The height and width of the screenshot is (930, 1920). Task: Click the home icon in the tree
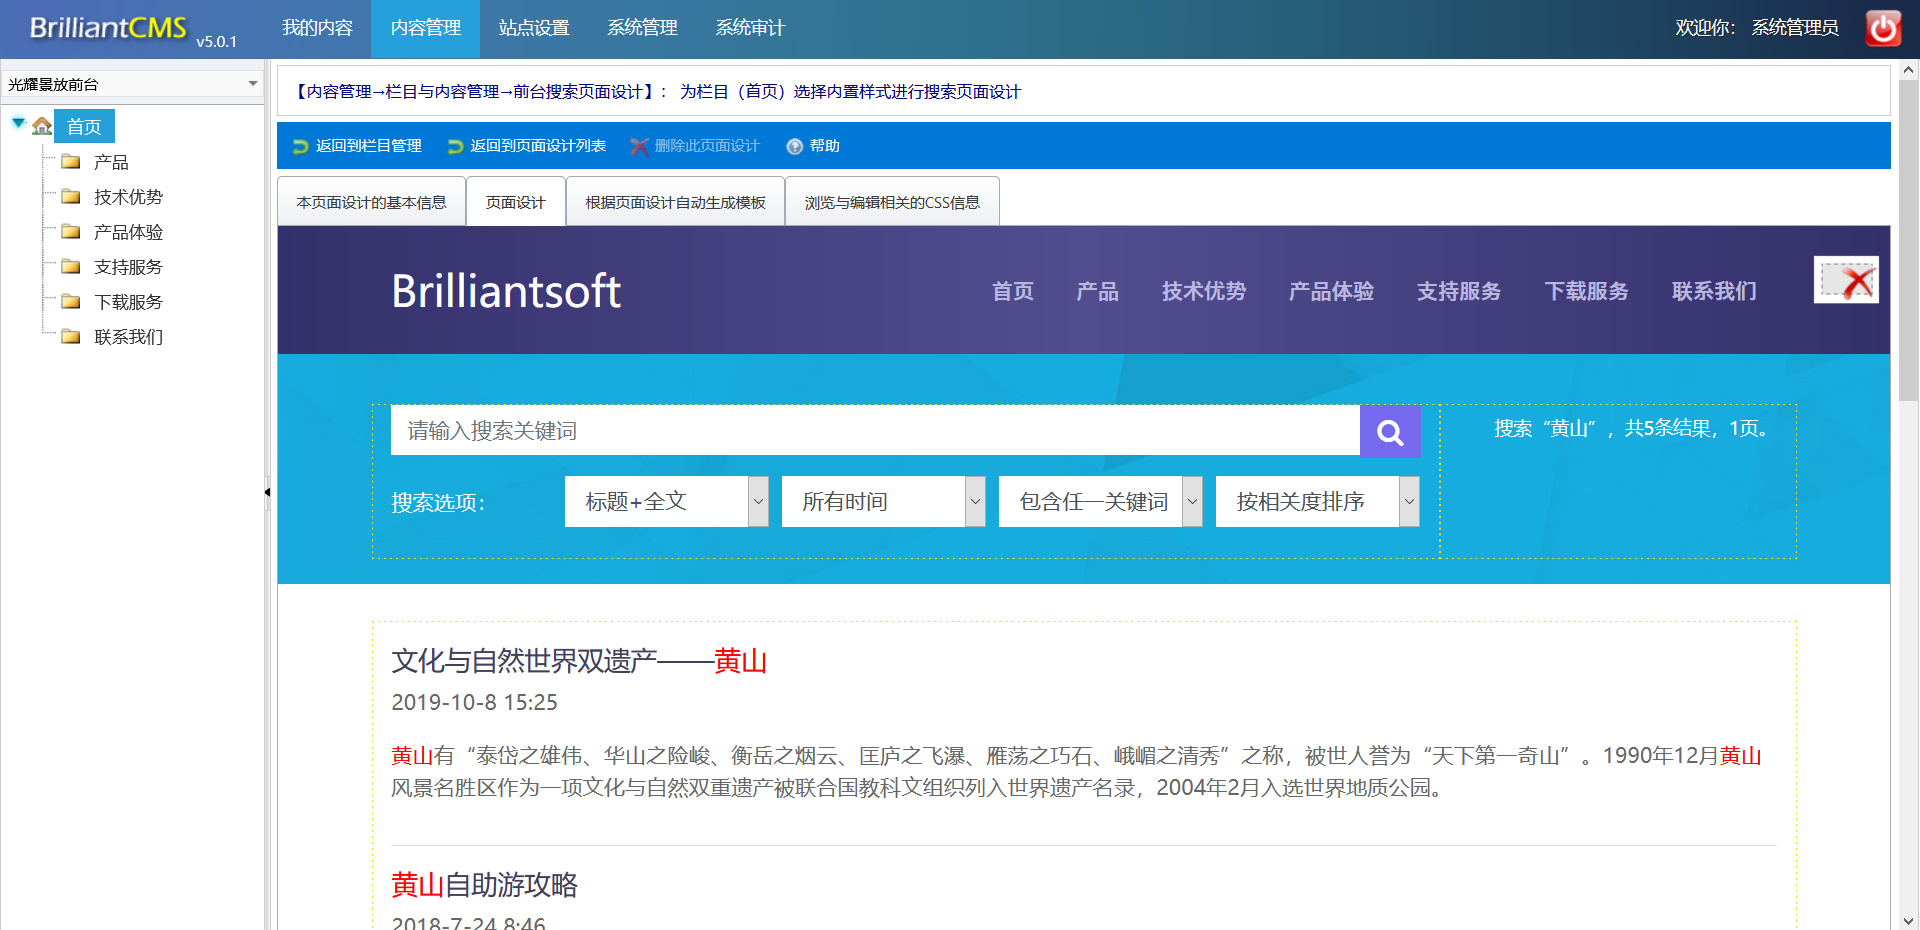coord(42,127)
